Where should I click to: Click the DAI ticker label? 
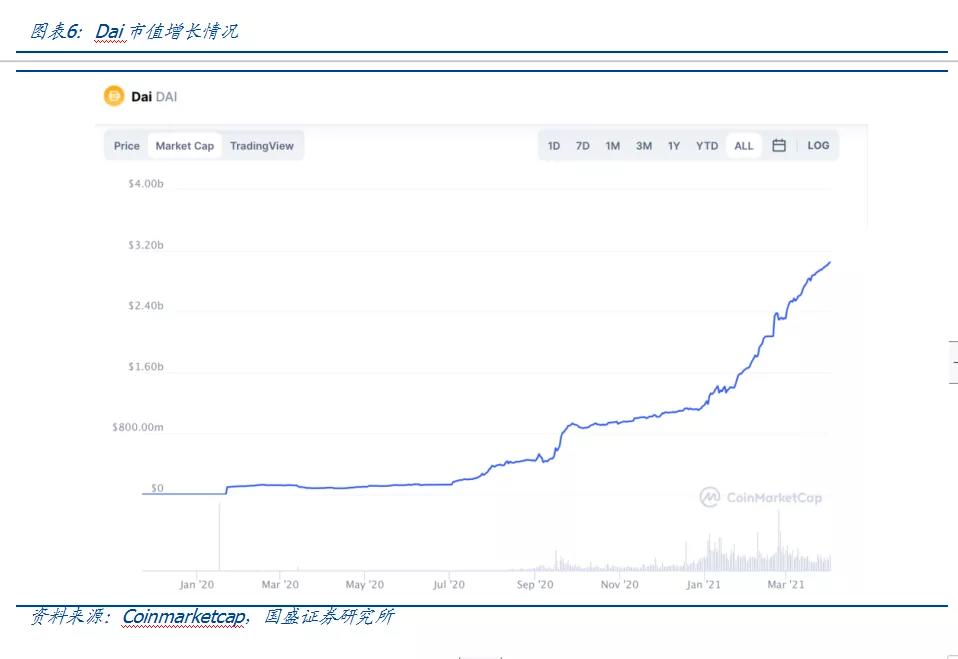coord(166,96)
